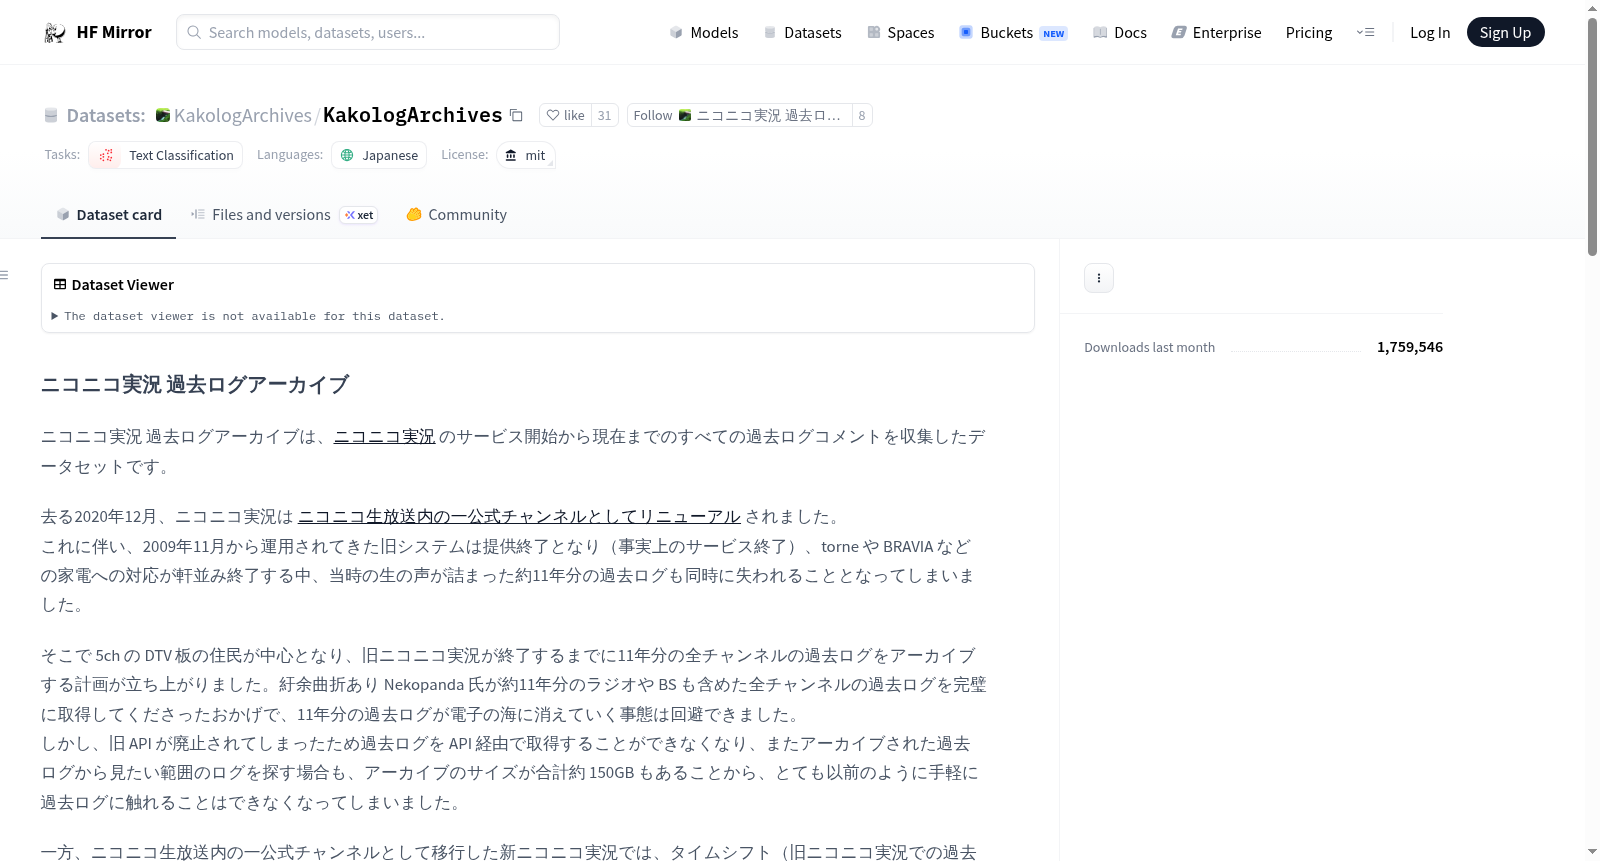The image size is (1600, 861).
Task: Click the Downloads last month value 1,759,546
Action: coord(1409,347)
